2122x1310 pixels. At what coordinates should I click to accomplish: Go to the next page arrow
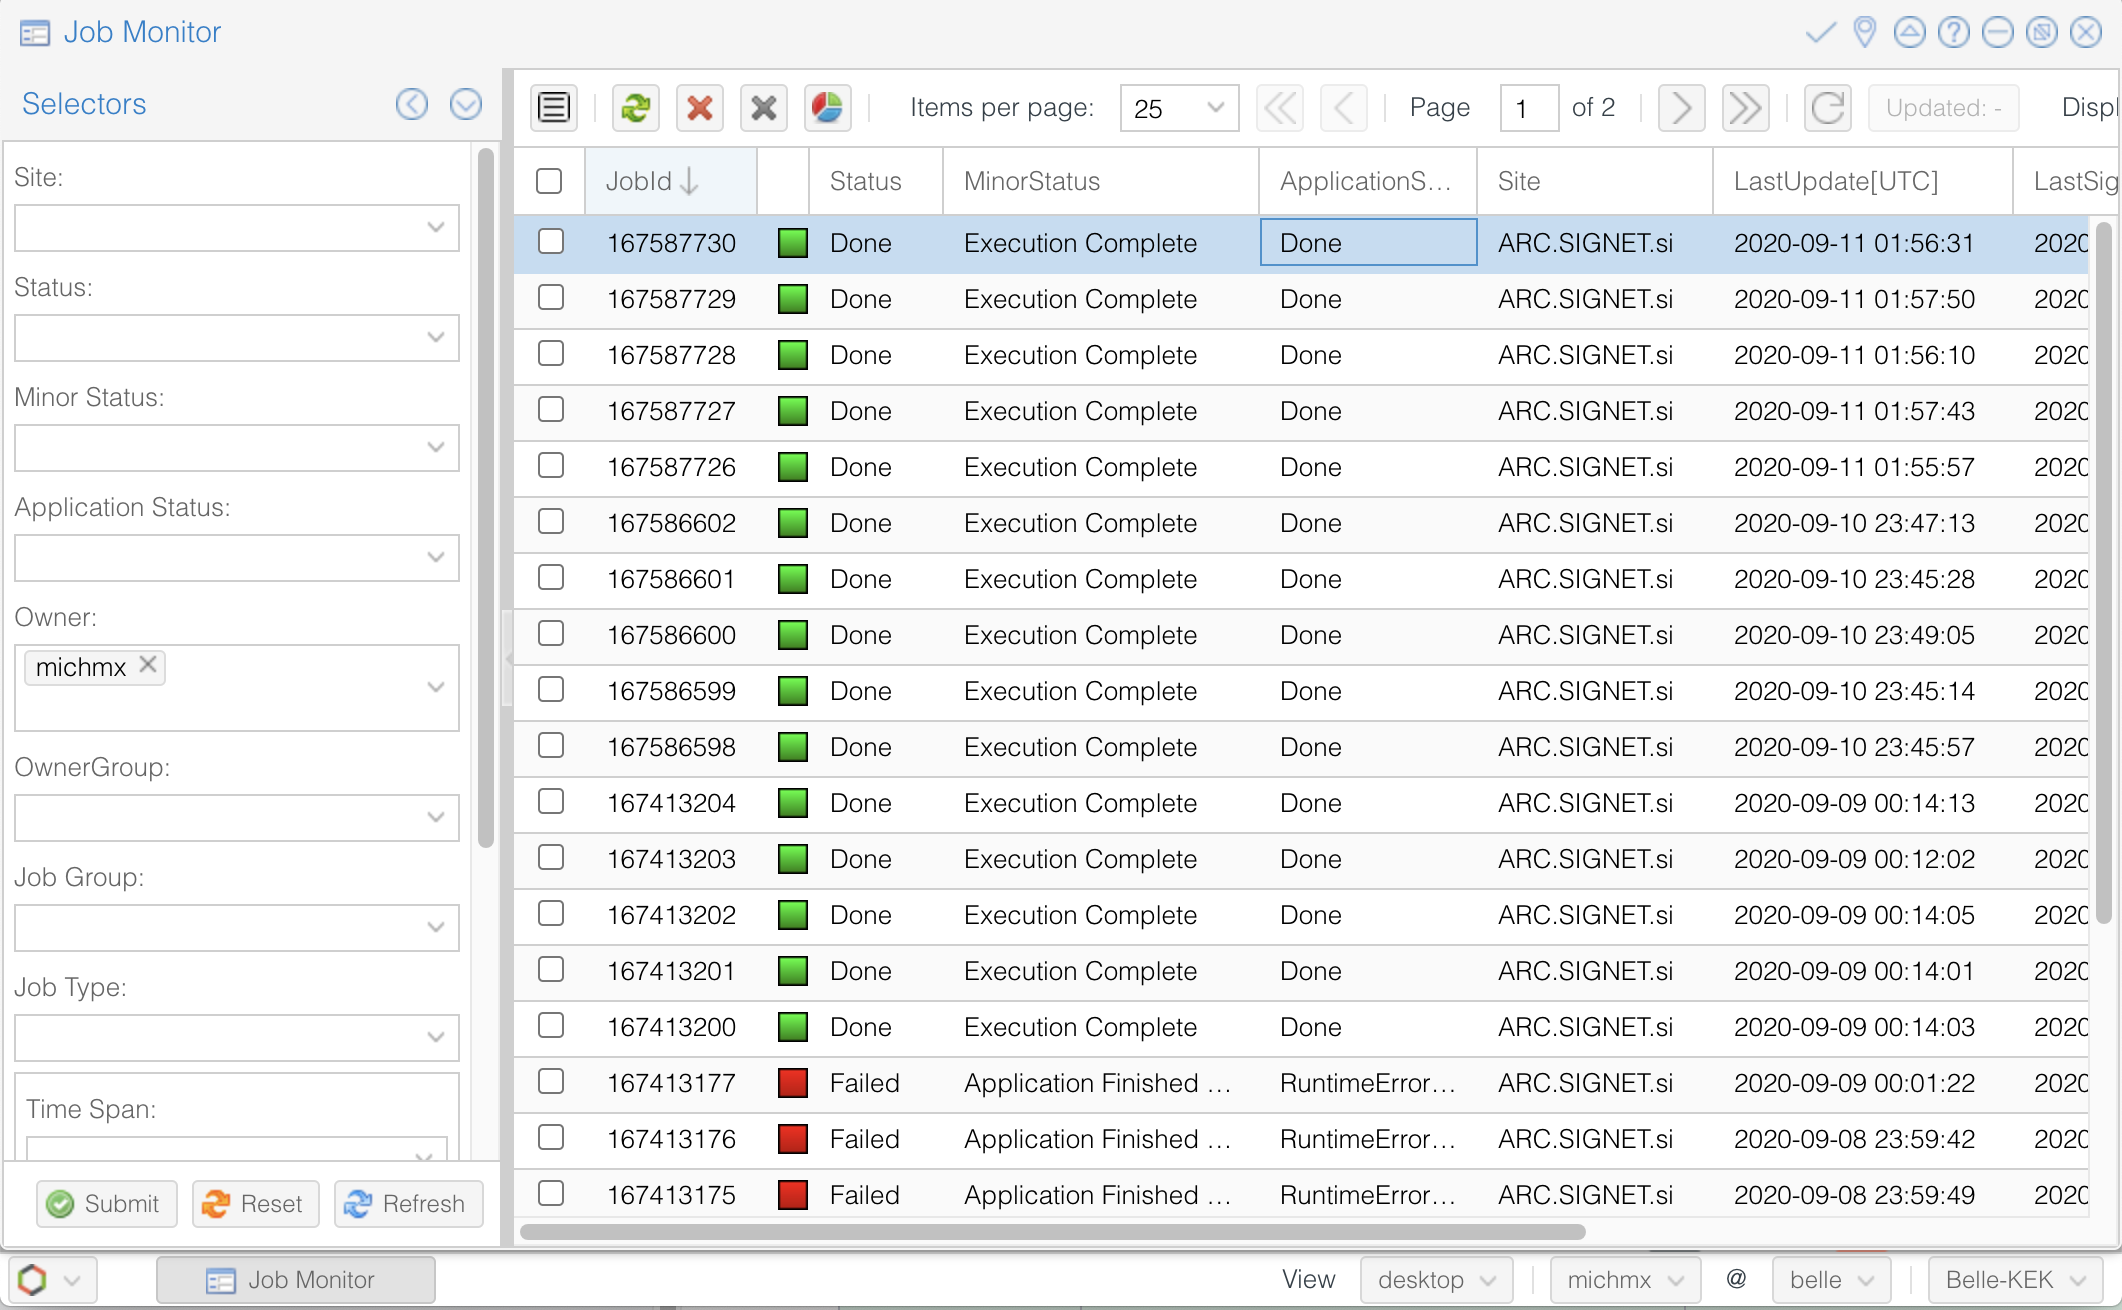1681,107
